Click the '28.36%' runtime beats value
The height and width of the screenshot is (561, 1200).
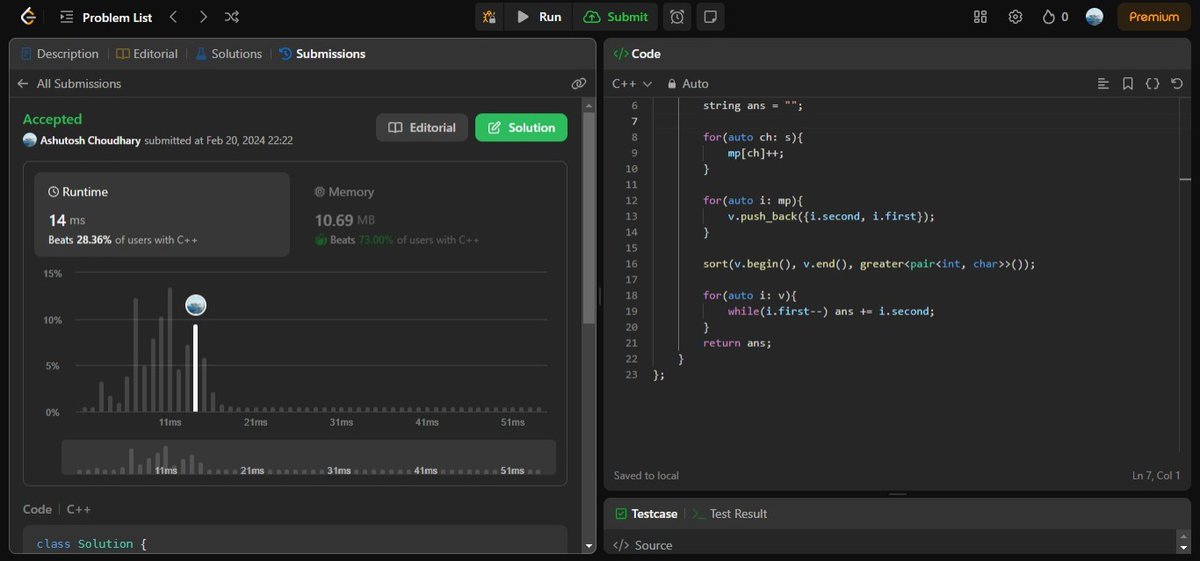pos(96,241)
